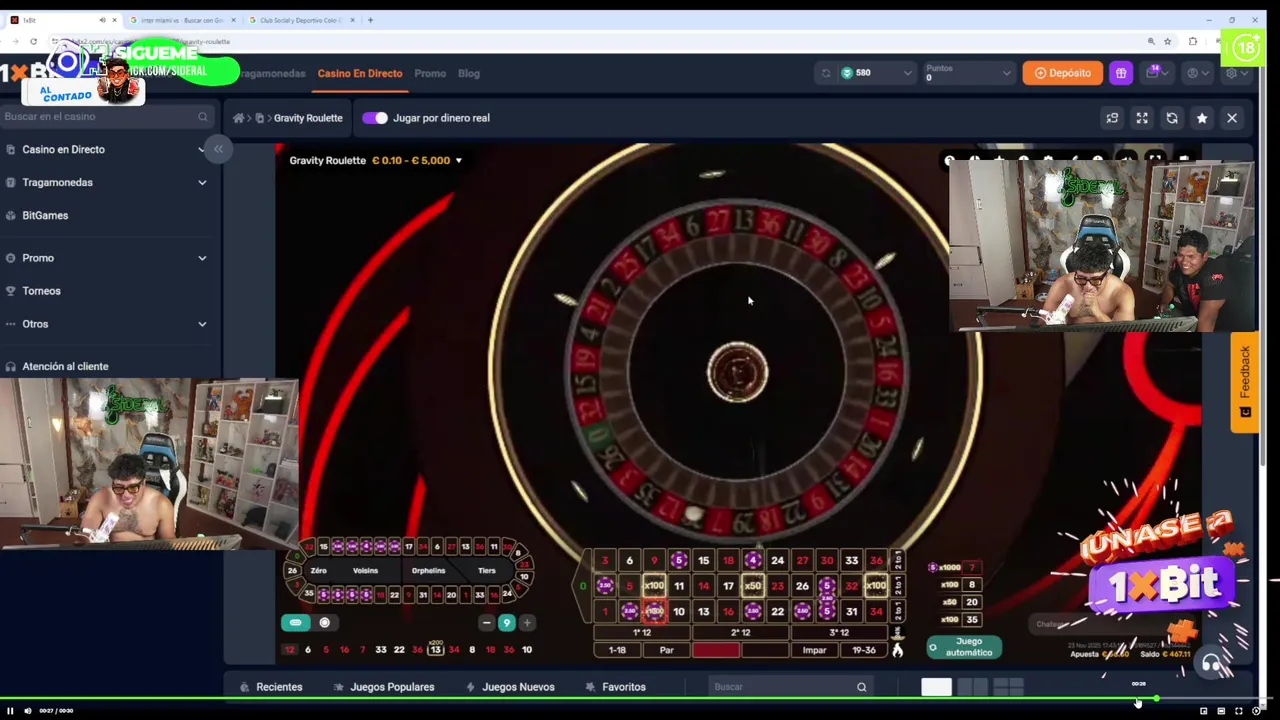Open game in separate mini window
The image size is (1280, 720).
(x=1112, y=118)
